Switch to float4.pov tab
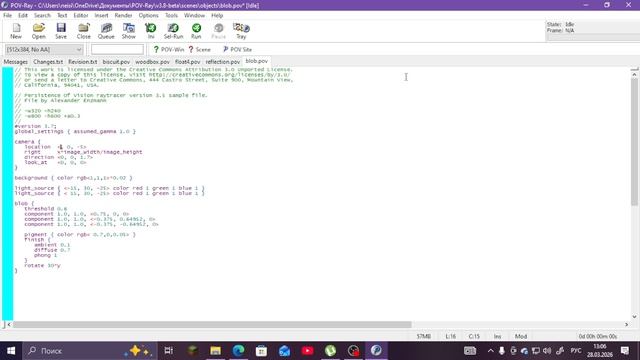Screen dimensions: 640x360 pos(188,62)
